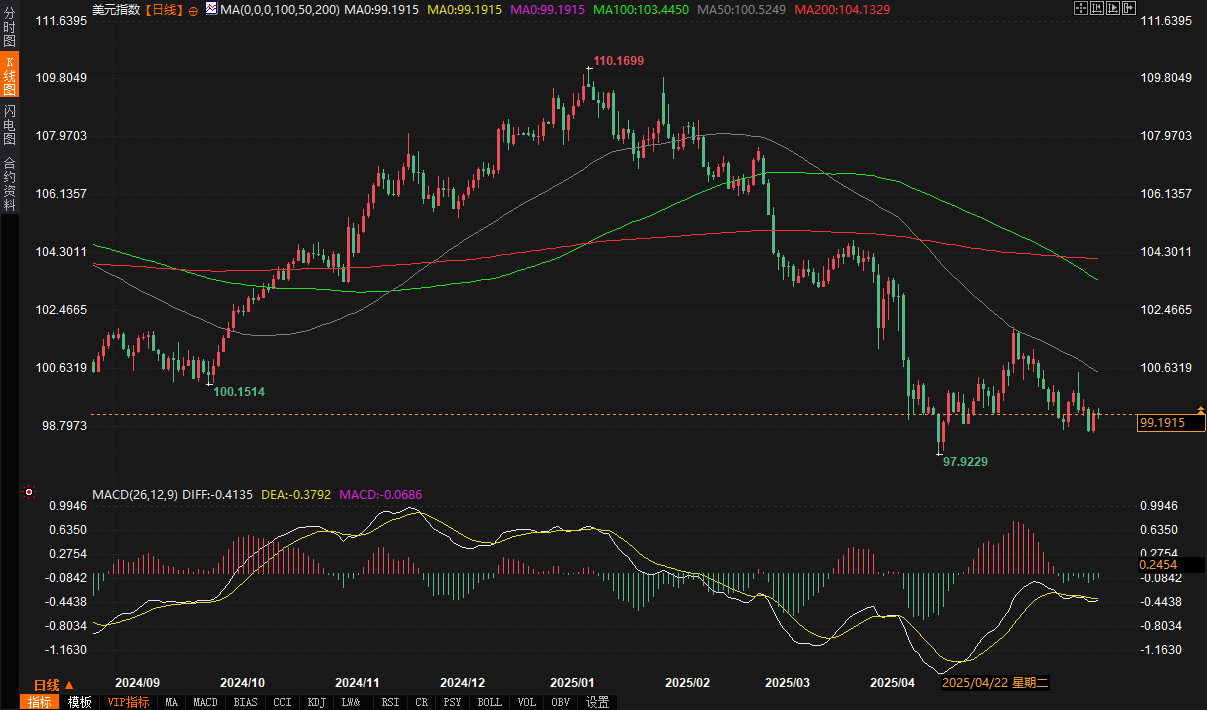The height and width of the screenshot is (710, 1207).
Task: Select the 模板 tab at bottom
Action: coord(80,702)
